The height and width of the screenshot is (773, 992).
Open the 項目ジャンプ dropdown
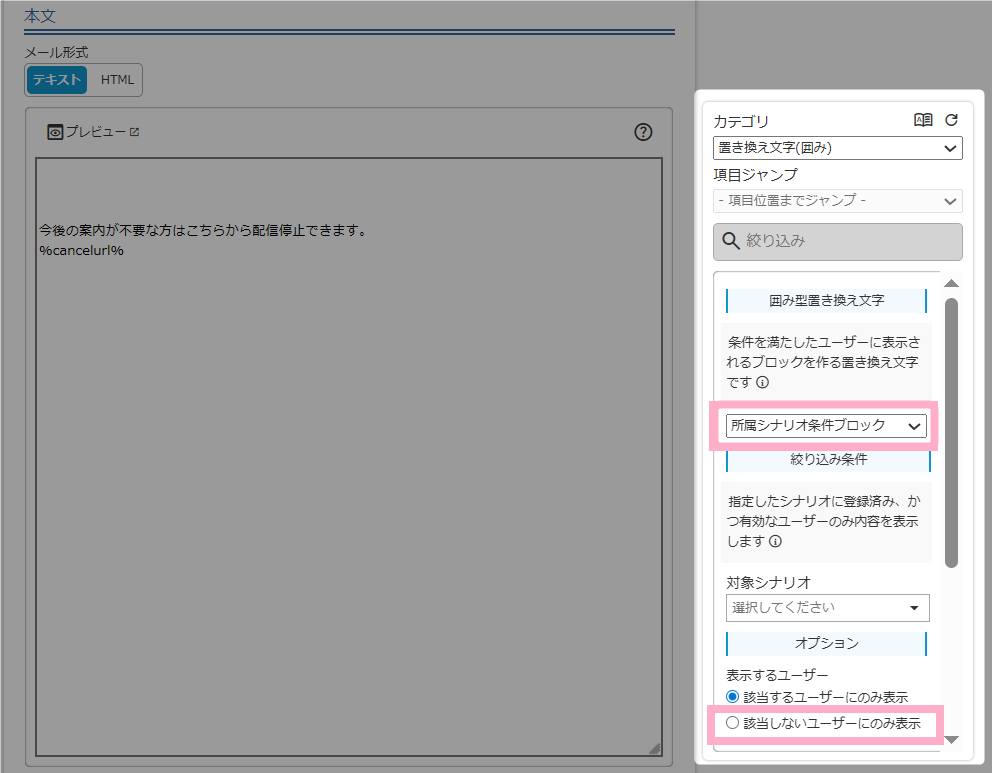click(837, 200)
